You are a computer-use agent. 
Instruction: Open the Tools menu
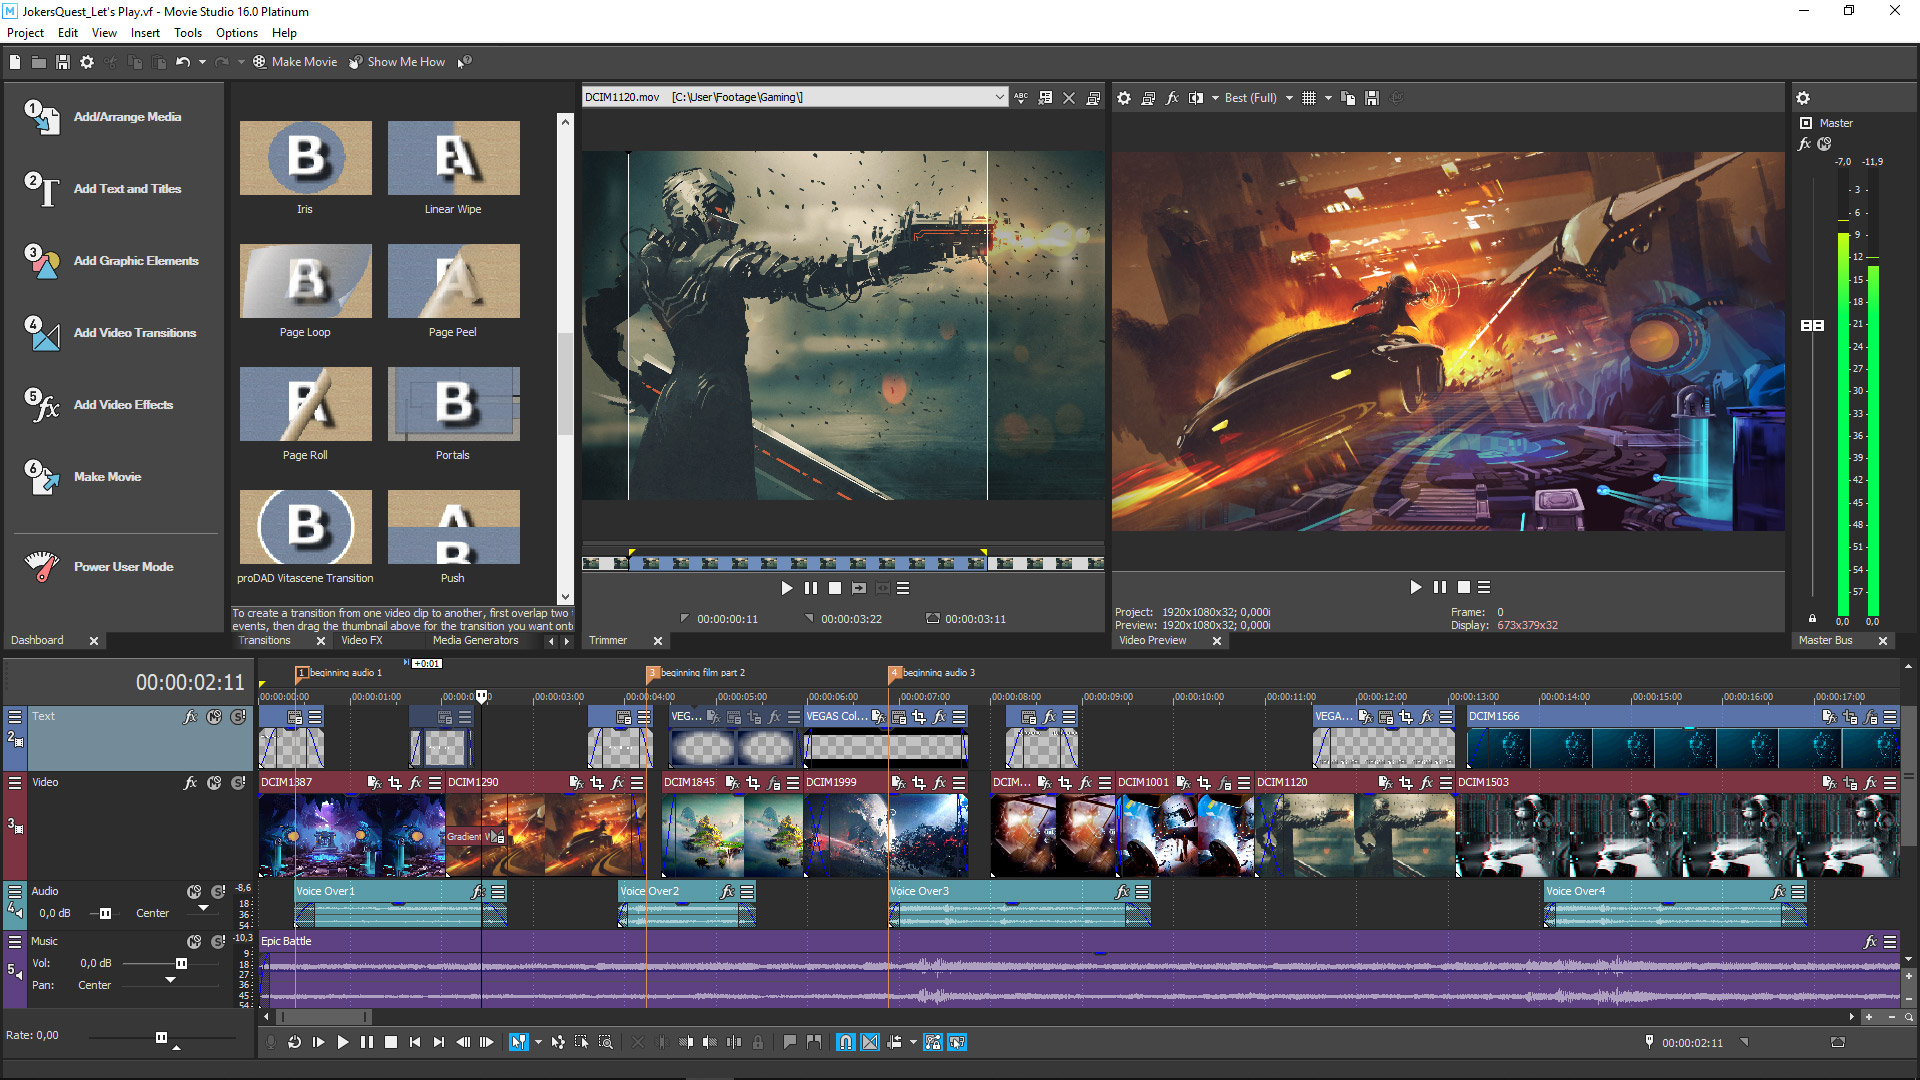pos(188,33)
